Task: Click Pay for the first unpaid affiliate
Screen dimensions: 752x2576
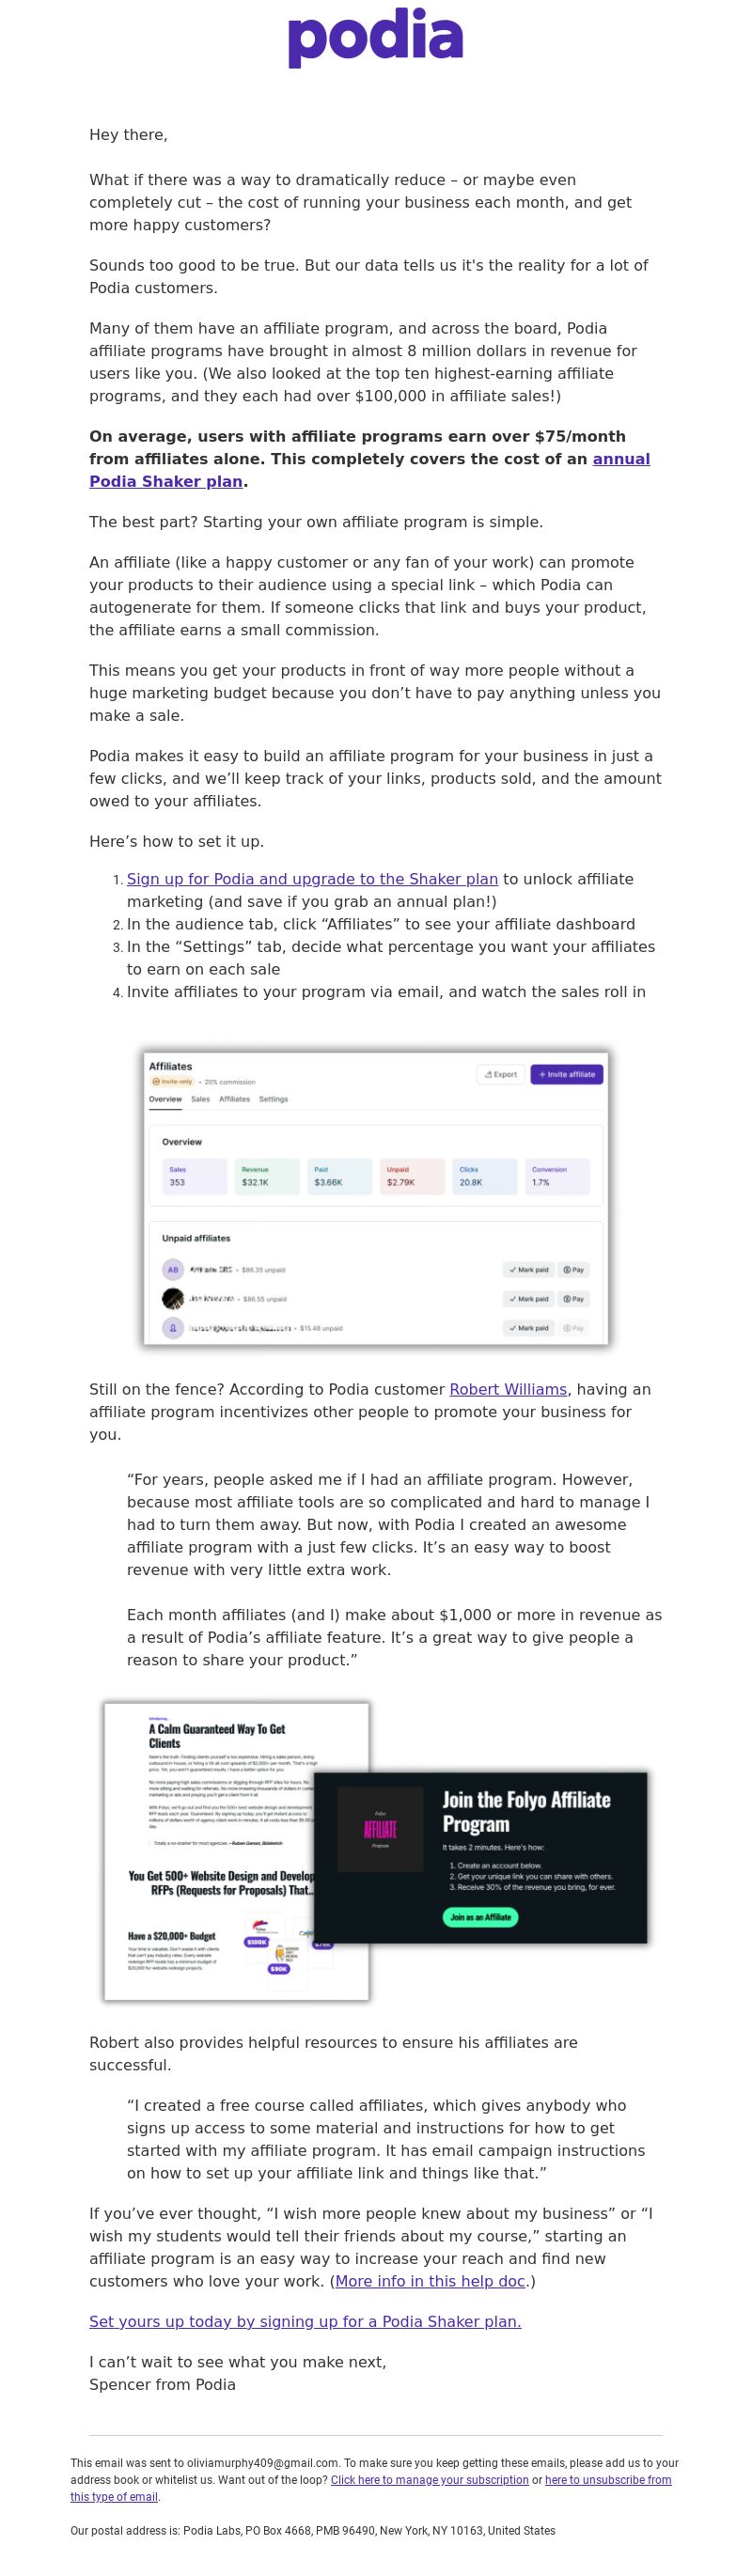Action: (573, 1269)
